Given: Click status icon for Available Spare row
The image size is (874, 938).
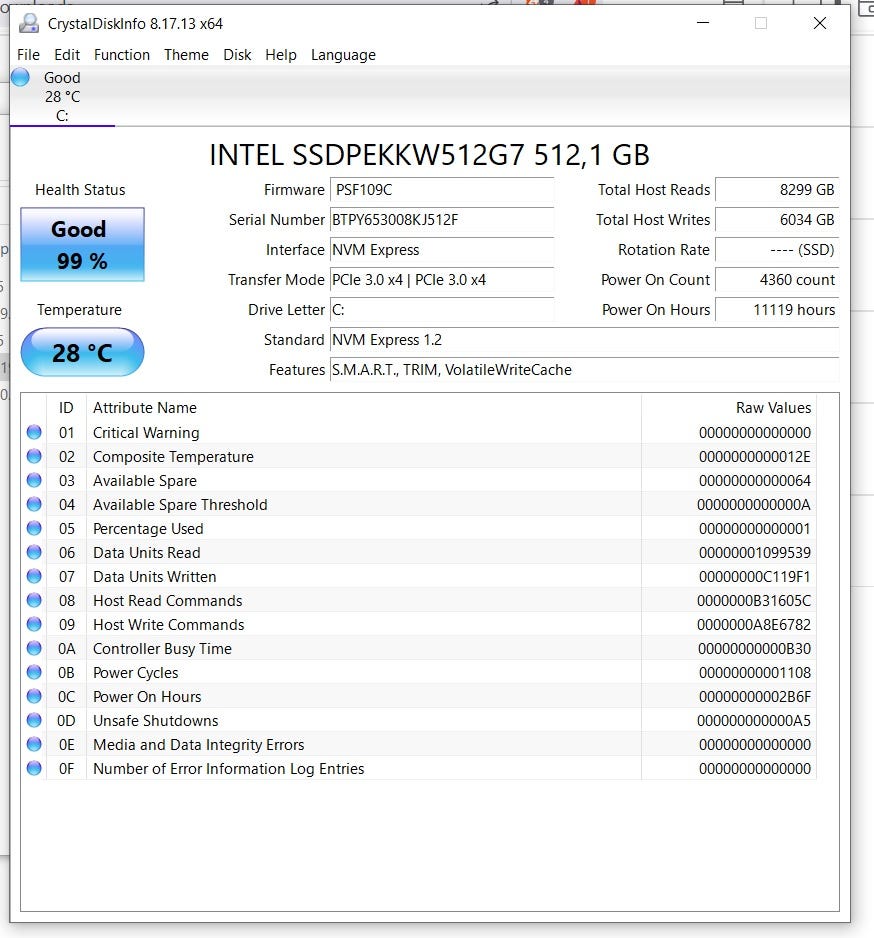Looking at the screenshot, I should click(x=34, y=480).
